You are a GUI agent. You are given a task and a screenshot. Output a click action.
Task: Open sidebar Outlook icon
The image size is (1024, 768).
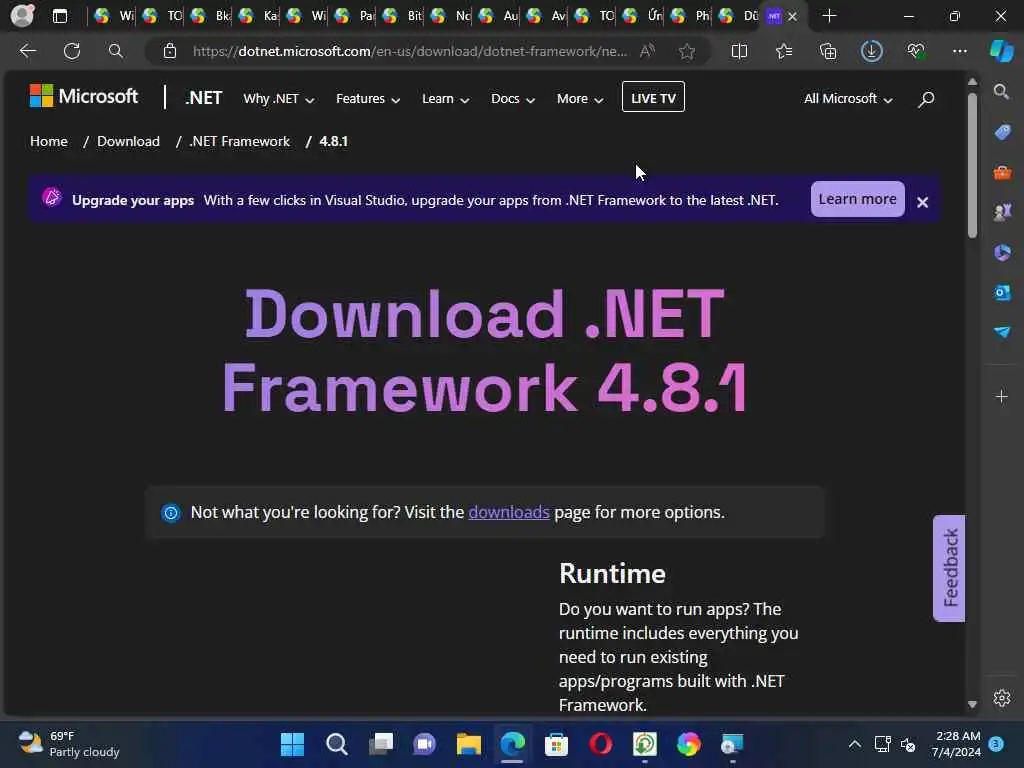pyautogui.click(x=1002, y=292)
